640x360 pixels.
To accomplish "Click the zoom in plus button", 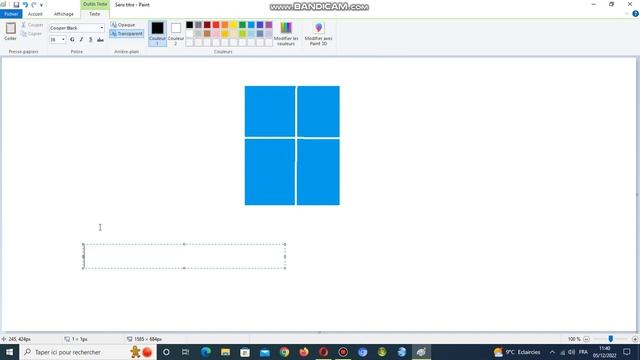I will pyautogui.click(x=635, y=339).
